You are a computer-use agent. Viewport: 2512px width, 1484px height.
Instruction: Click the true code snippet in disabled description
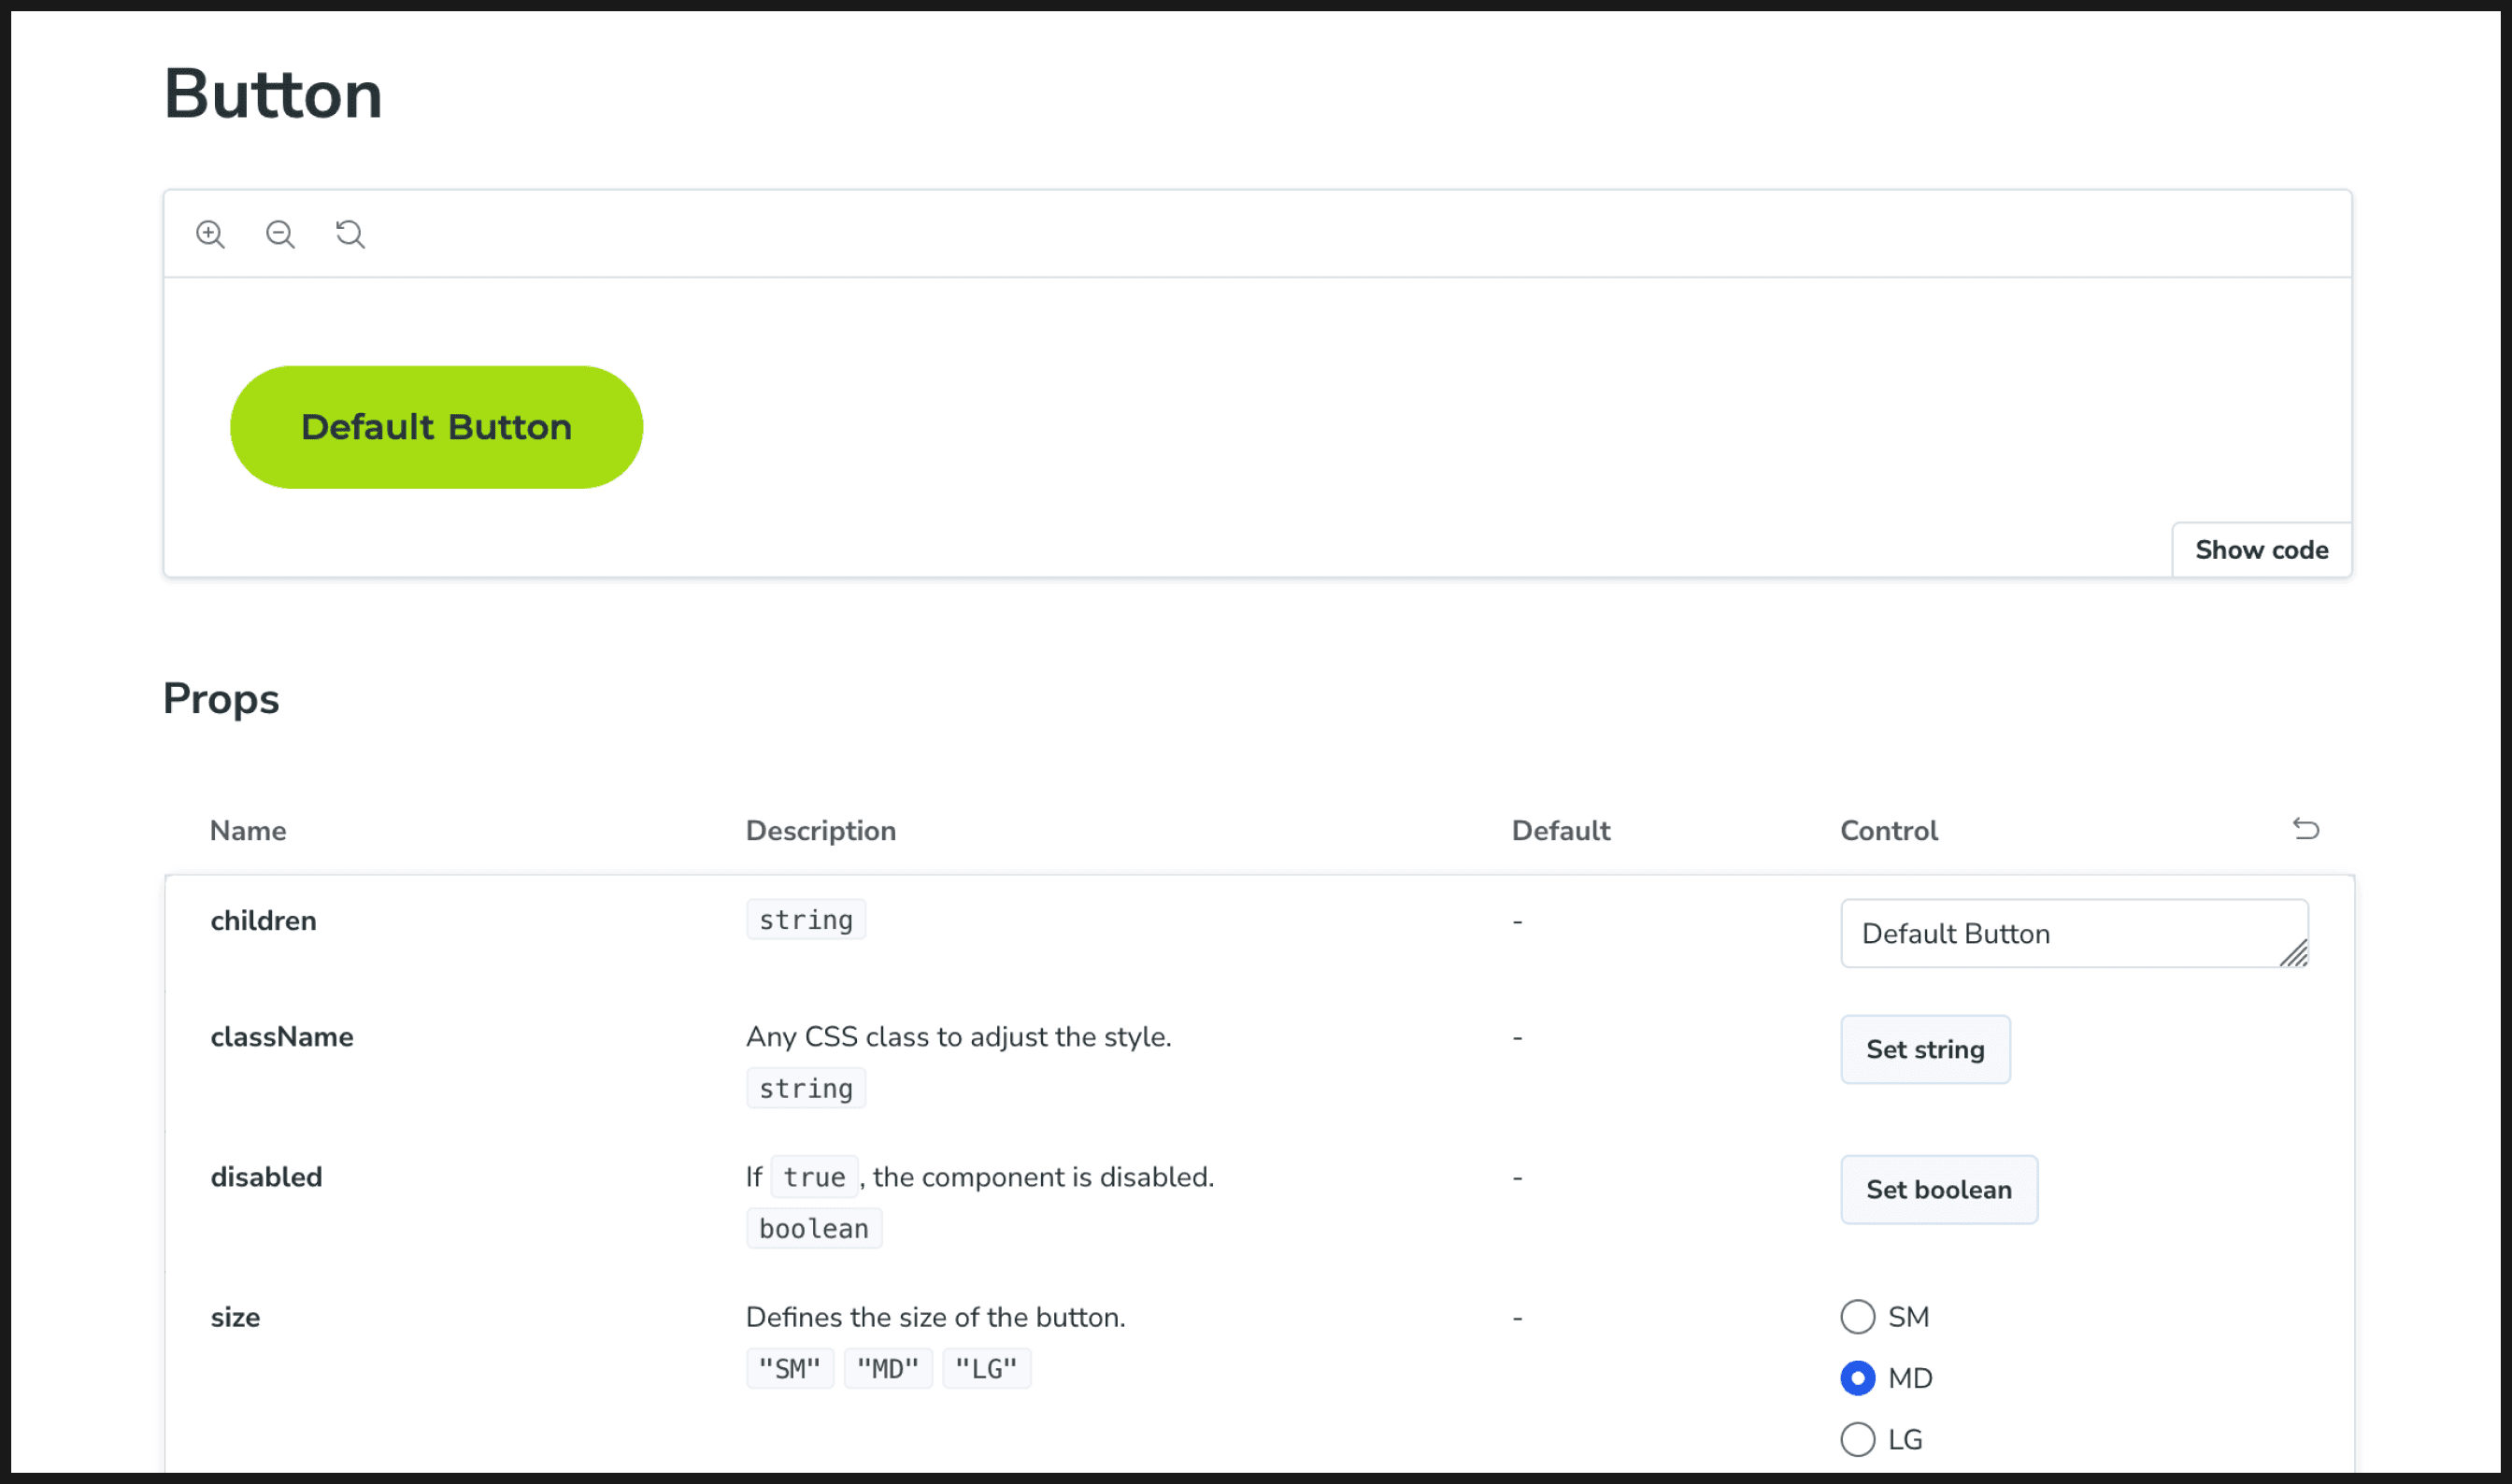[814, 1177]
